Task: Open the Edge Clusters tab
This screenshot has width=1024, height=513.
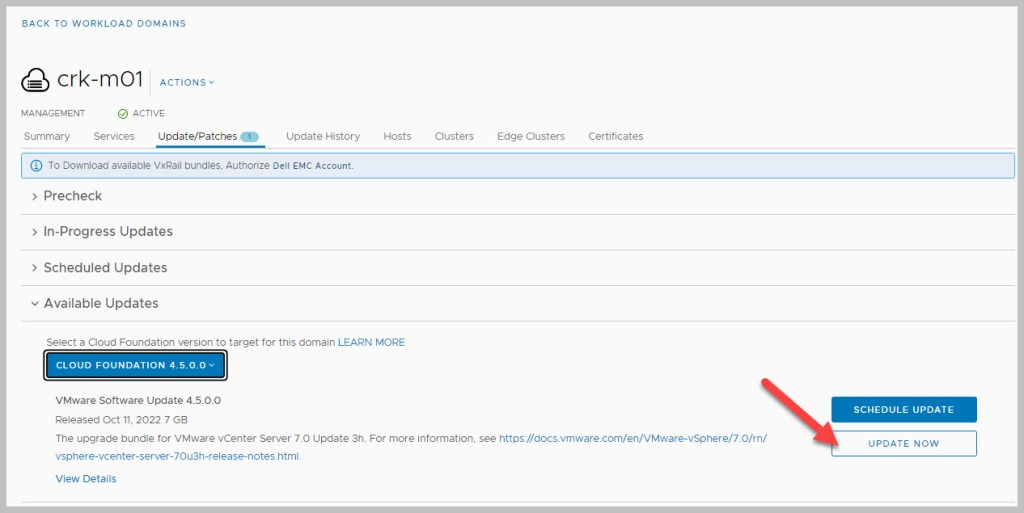Action: tap(531, 136)
